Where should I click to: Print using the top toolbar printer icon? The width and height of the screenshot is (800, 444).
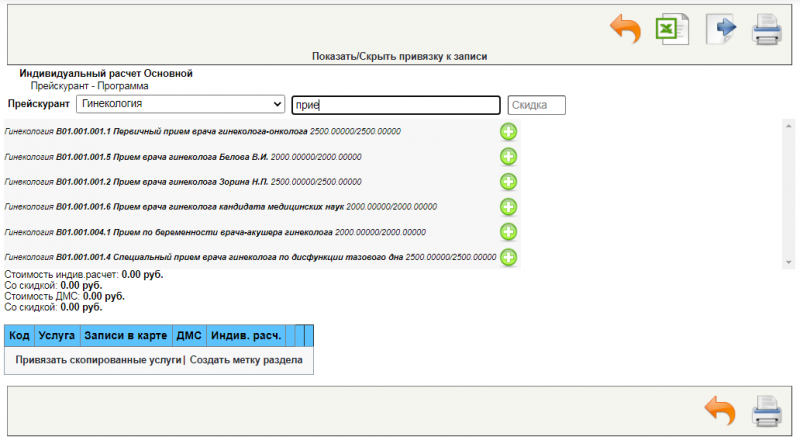coord(767,29)
